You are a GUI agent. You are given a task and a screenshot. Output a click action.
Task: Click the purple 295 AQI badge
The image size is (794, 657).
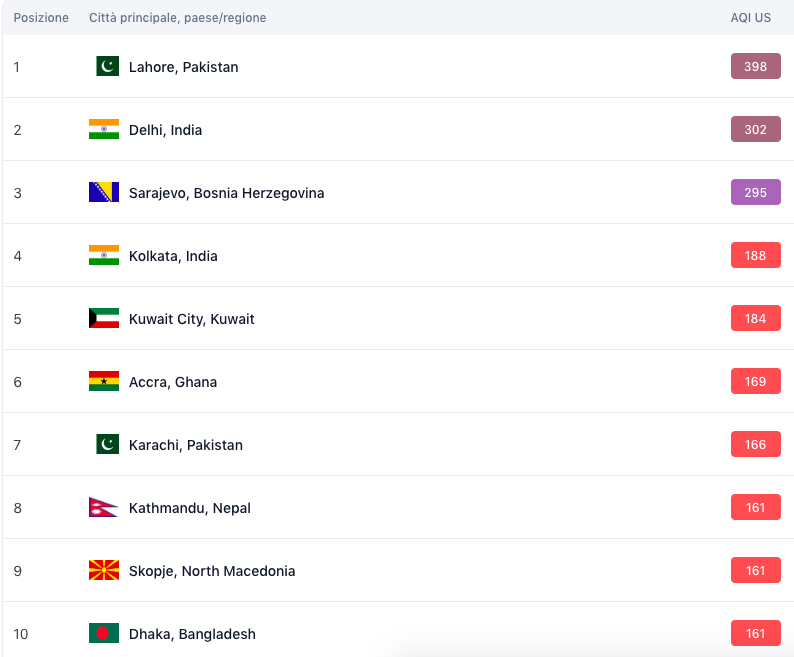click(756, 192)
